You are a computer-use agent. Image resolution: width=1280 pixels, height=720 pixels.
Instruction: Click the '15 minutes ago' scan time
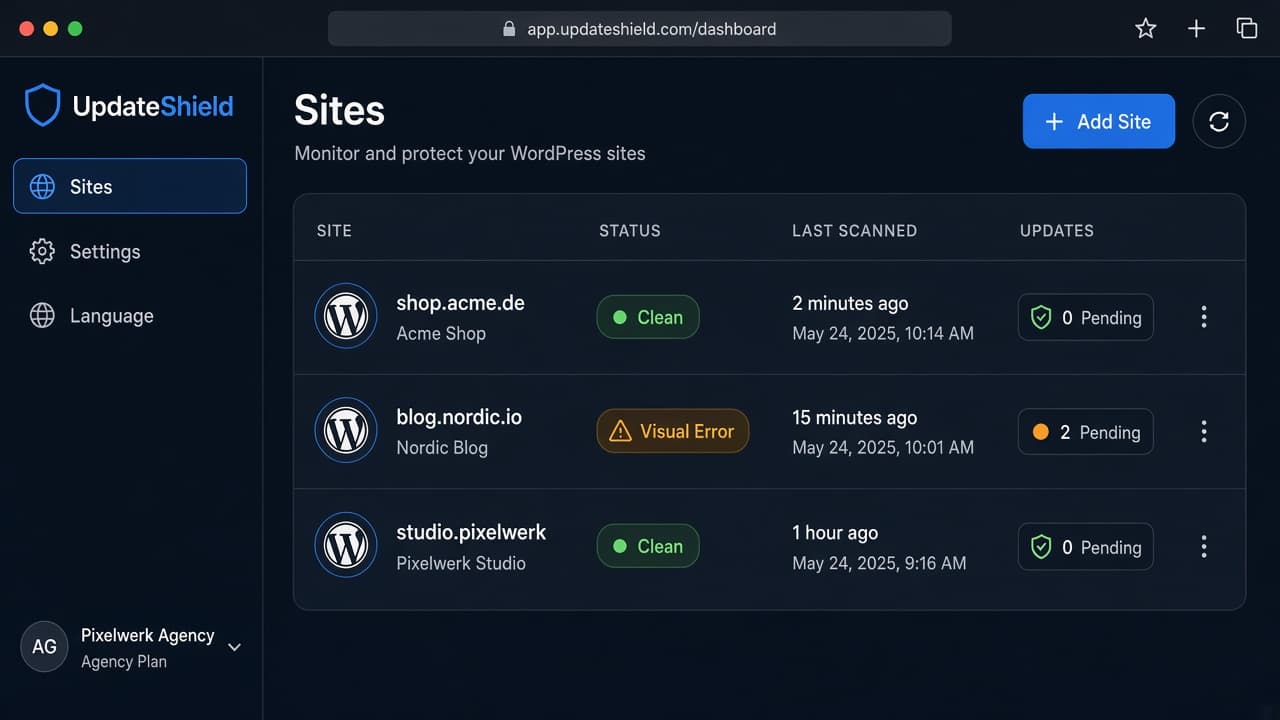tap(854, 417)
